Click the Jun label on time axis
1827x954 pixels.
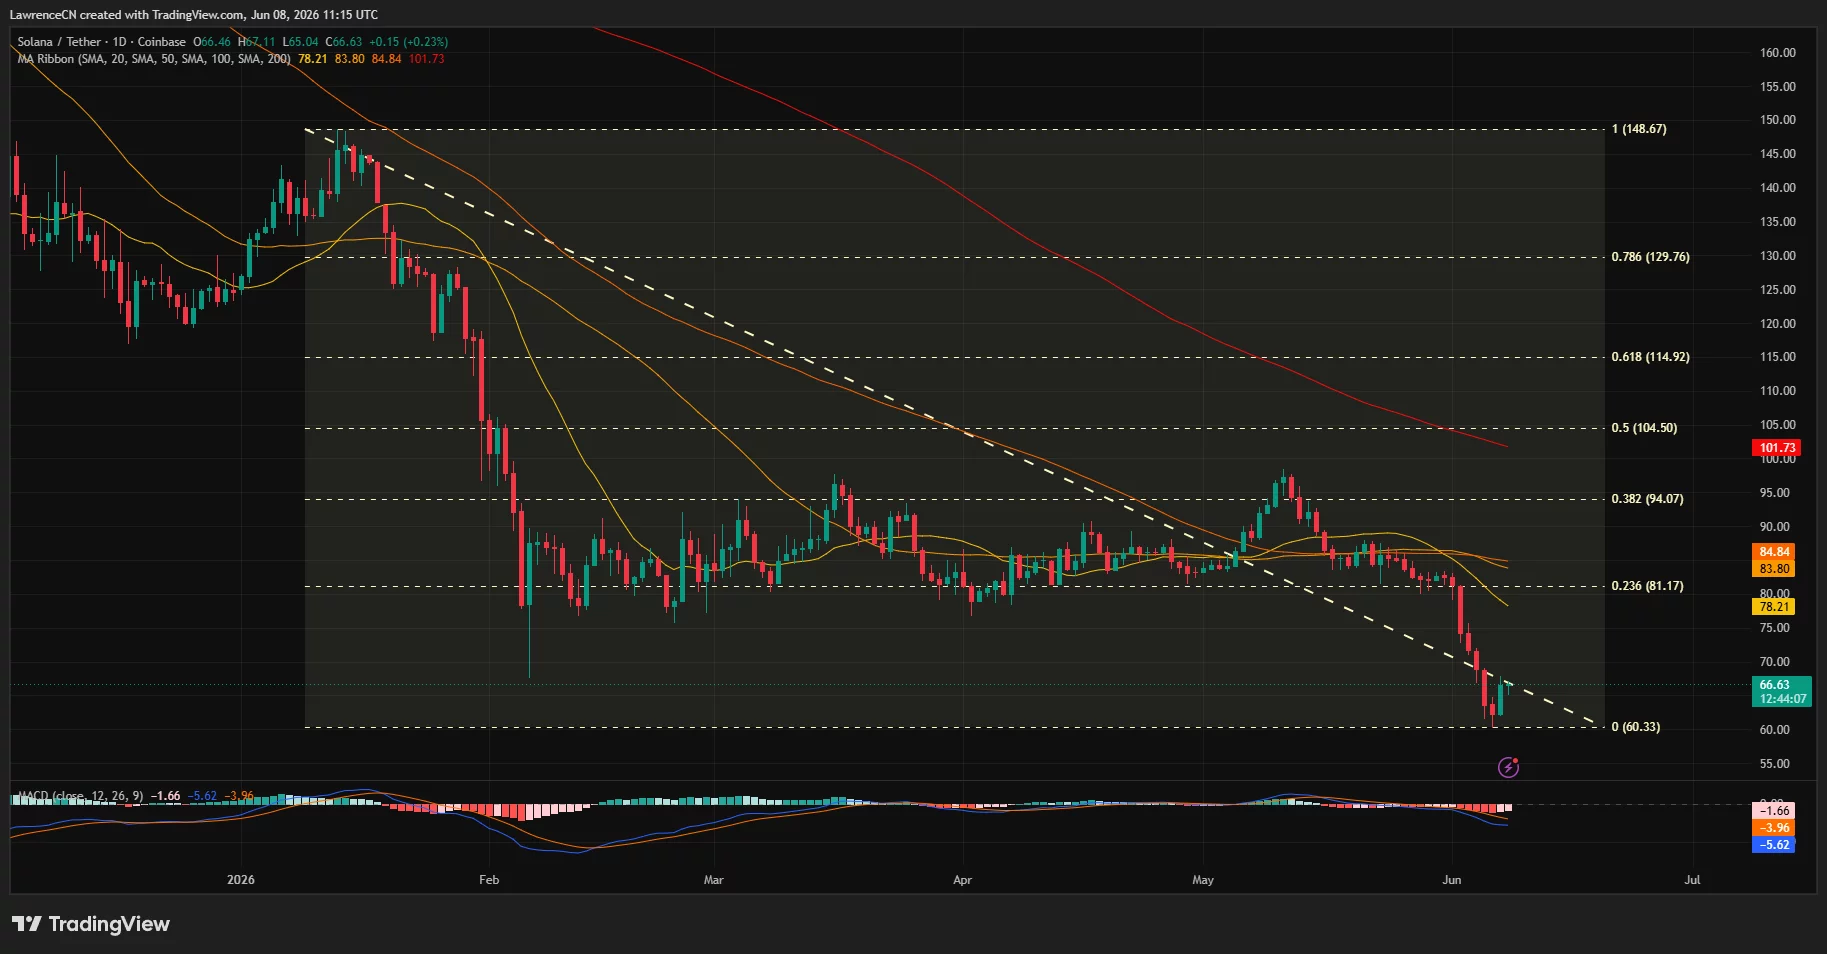pyautogui.click(x=1452, y=880)
